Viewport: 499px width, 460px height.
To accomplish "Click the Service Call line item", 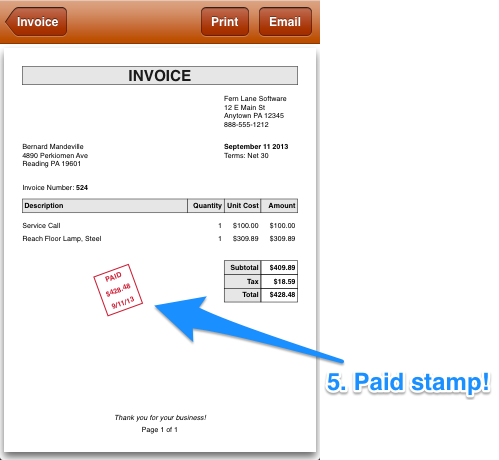I will pos(41,226).
